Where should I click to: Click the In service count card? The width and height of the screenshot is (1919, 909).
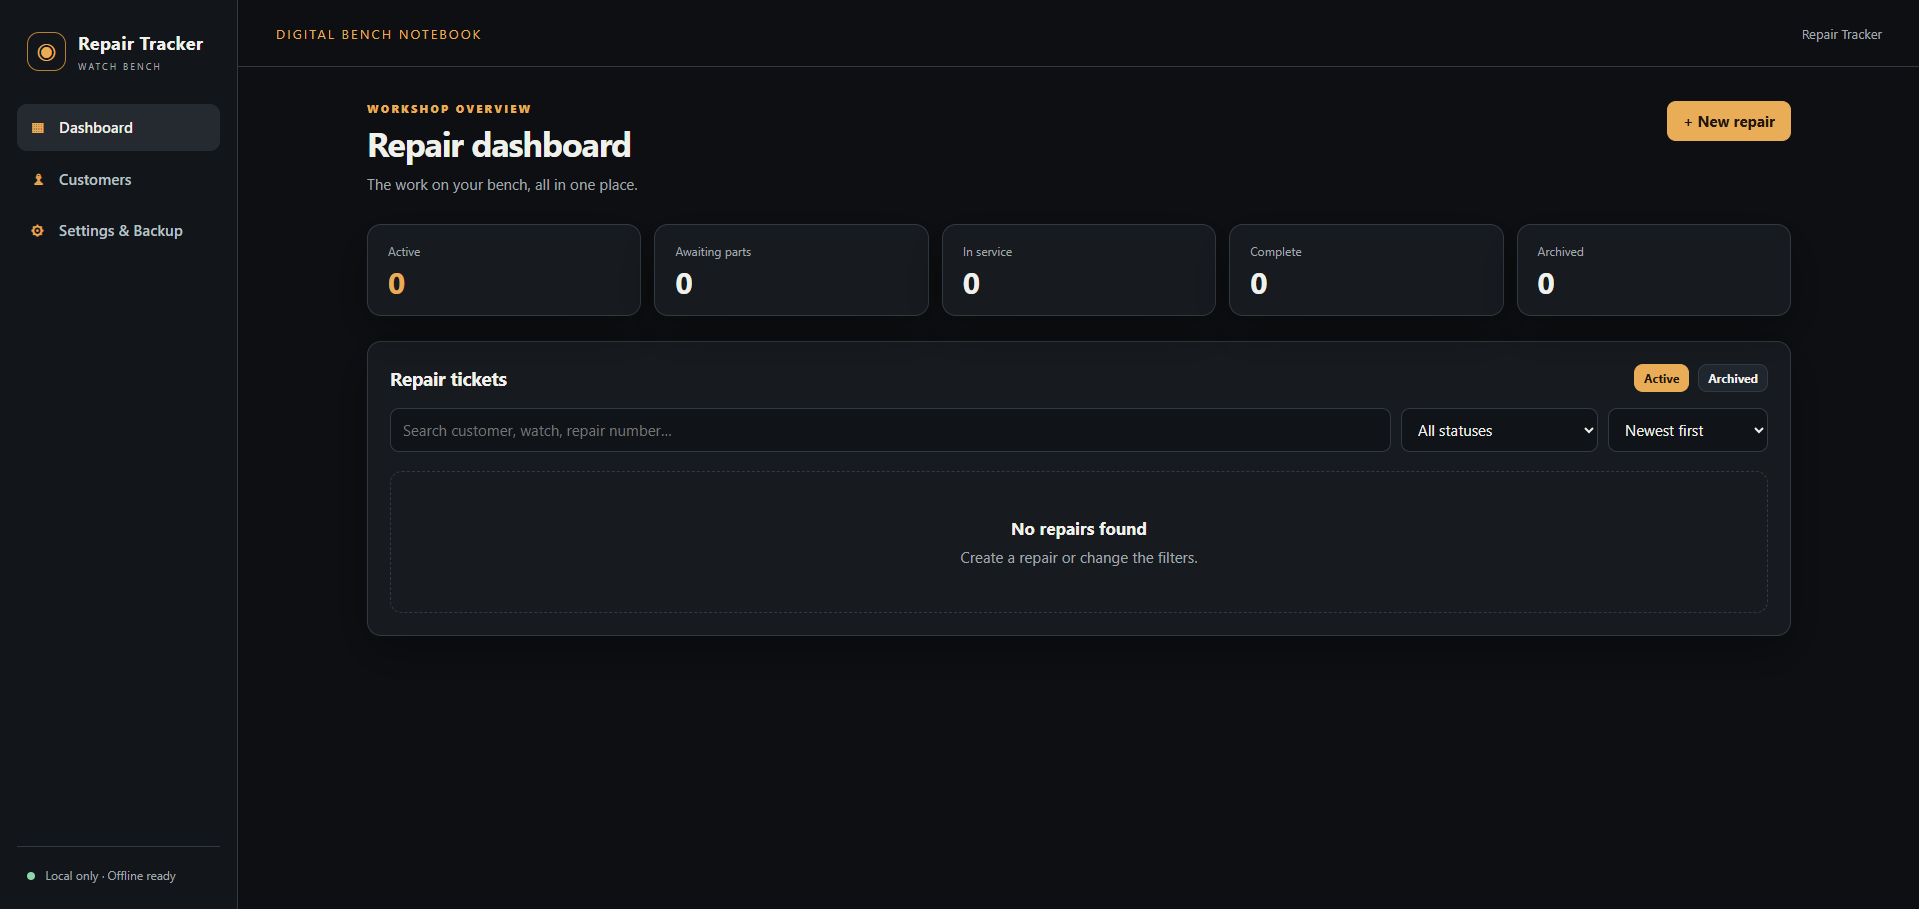pos(1079,270)
